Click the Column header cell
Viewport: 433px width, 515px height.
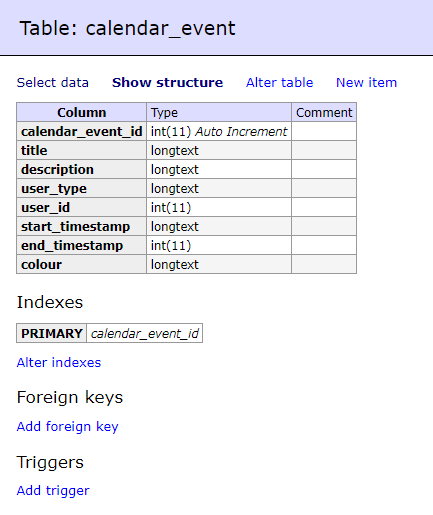pyautogui.click(x=82, y=112)
